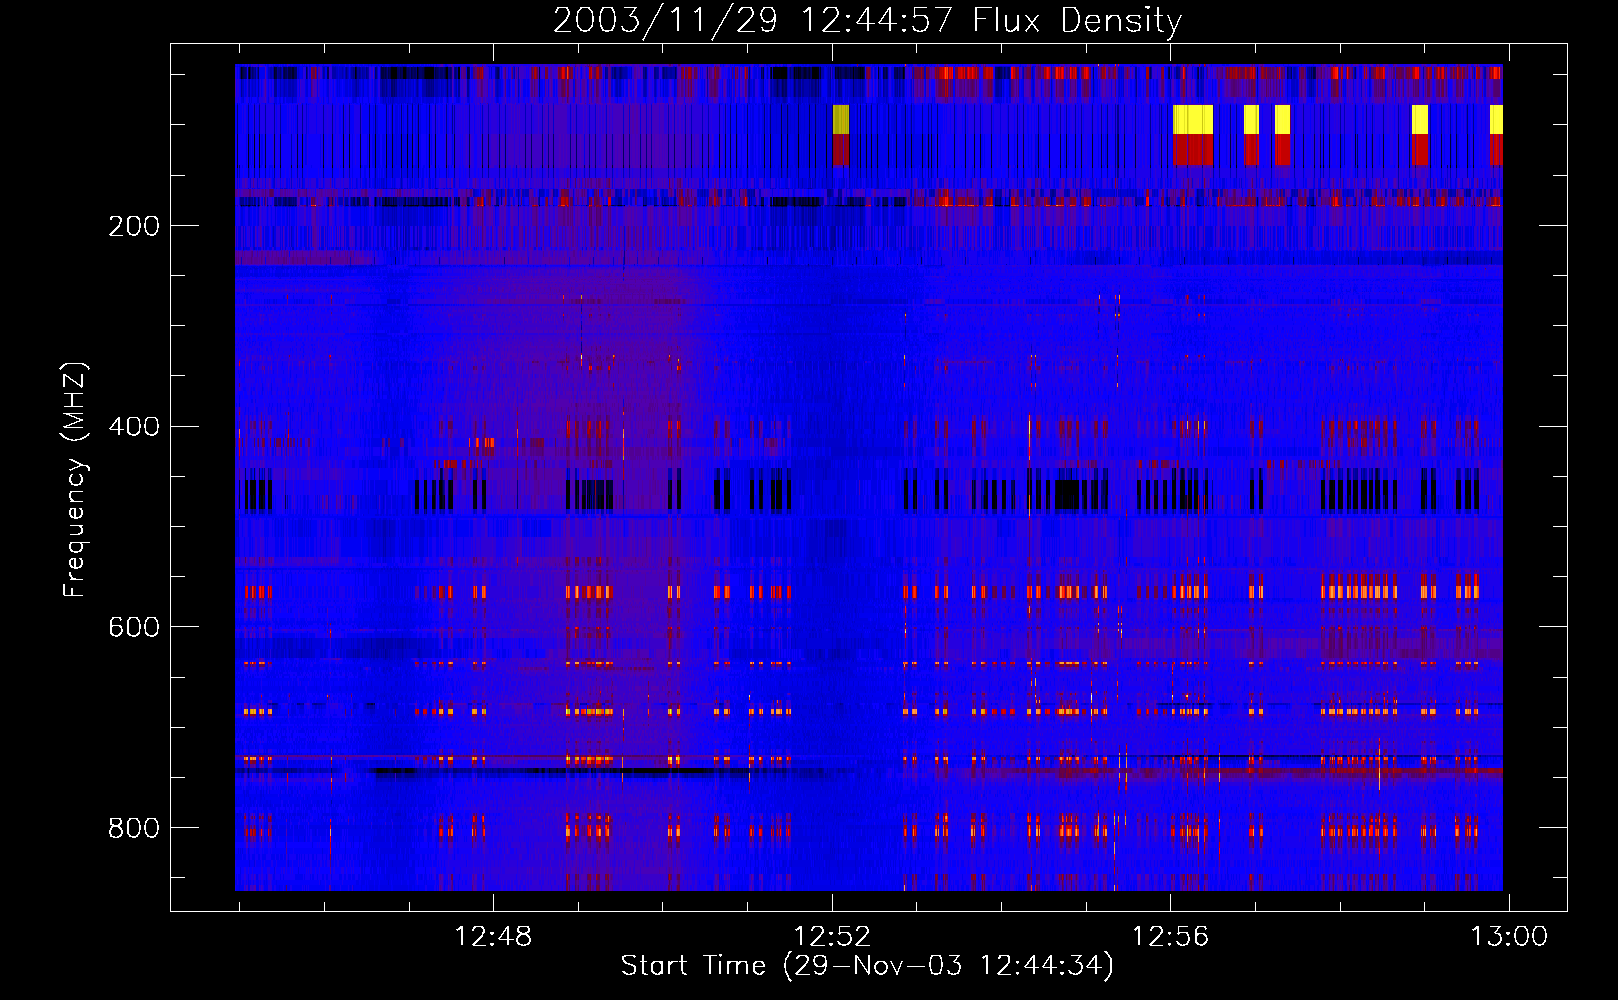Click the 'Start Time (29-Nov-03 12:44:34)' label
This screenshot has width=1618, height=1000.
[867, 966]
